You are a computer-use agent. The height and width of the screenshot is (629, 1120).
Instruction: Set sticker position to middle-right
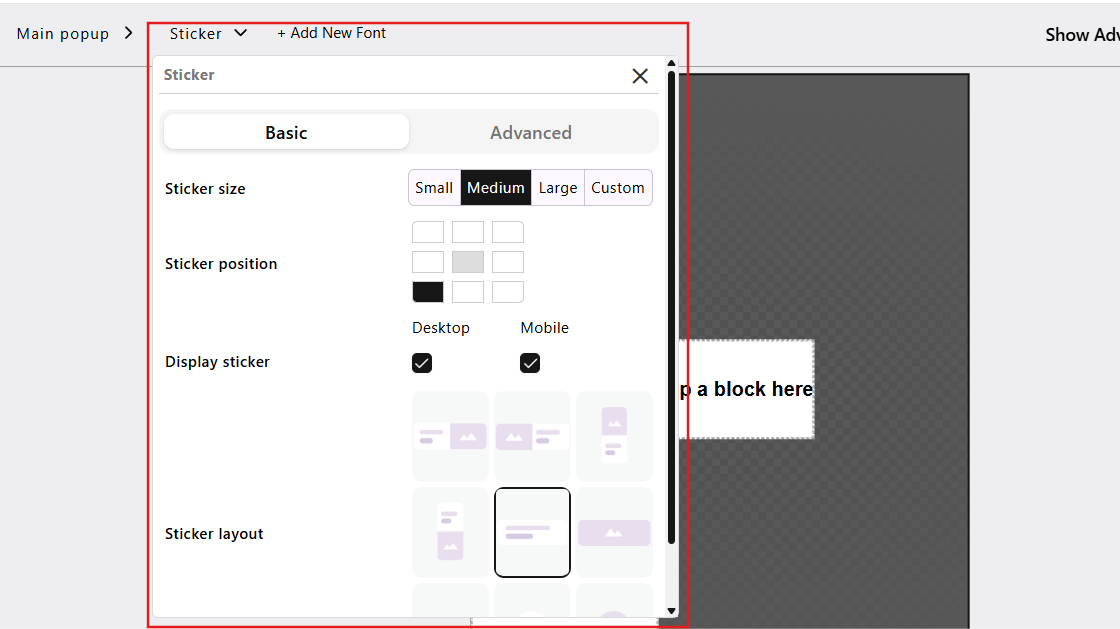pos(508,262)
